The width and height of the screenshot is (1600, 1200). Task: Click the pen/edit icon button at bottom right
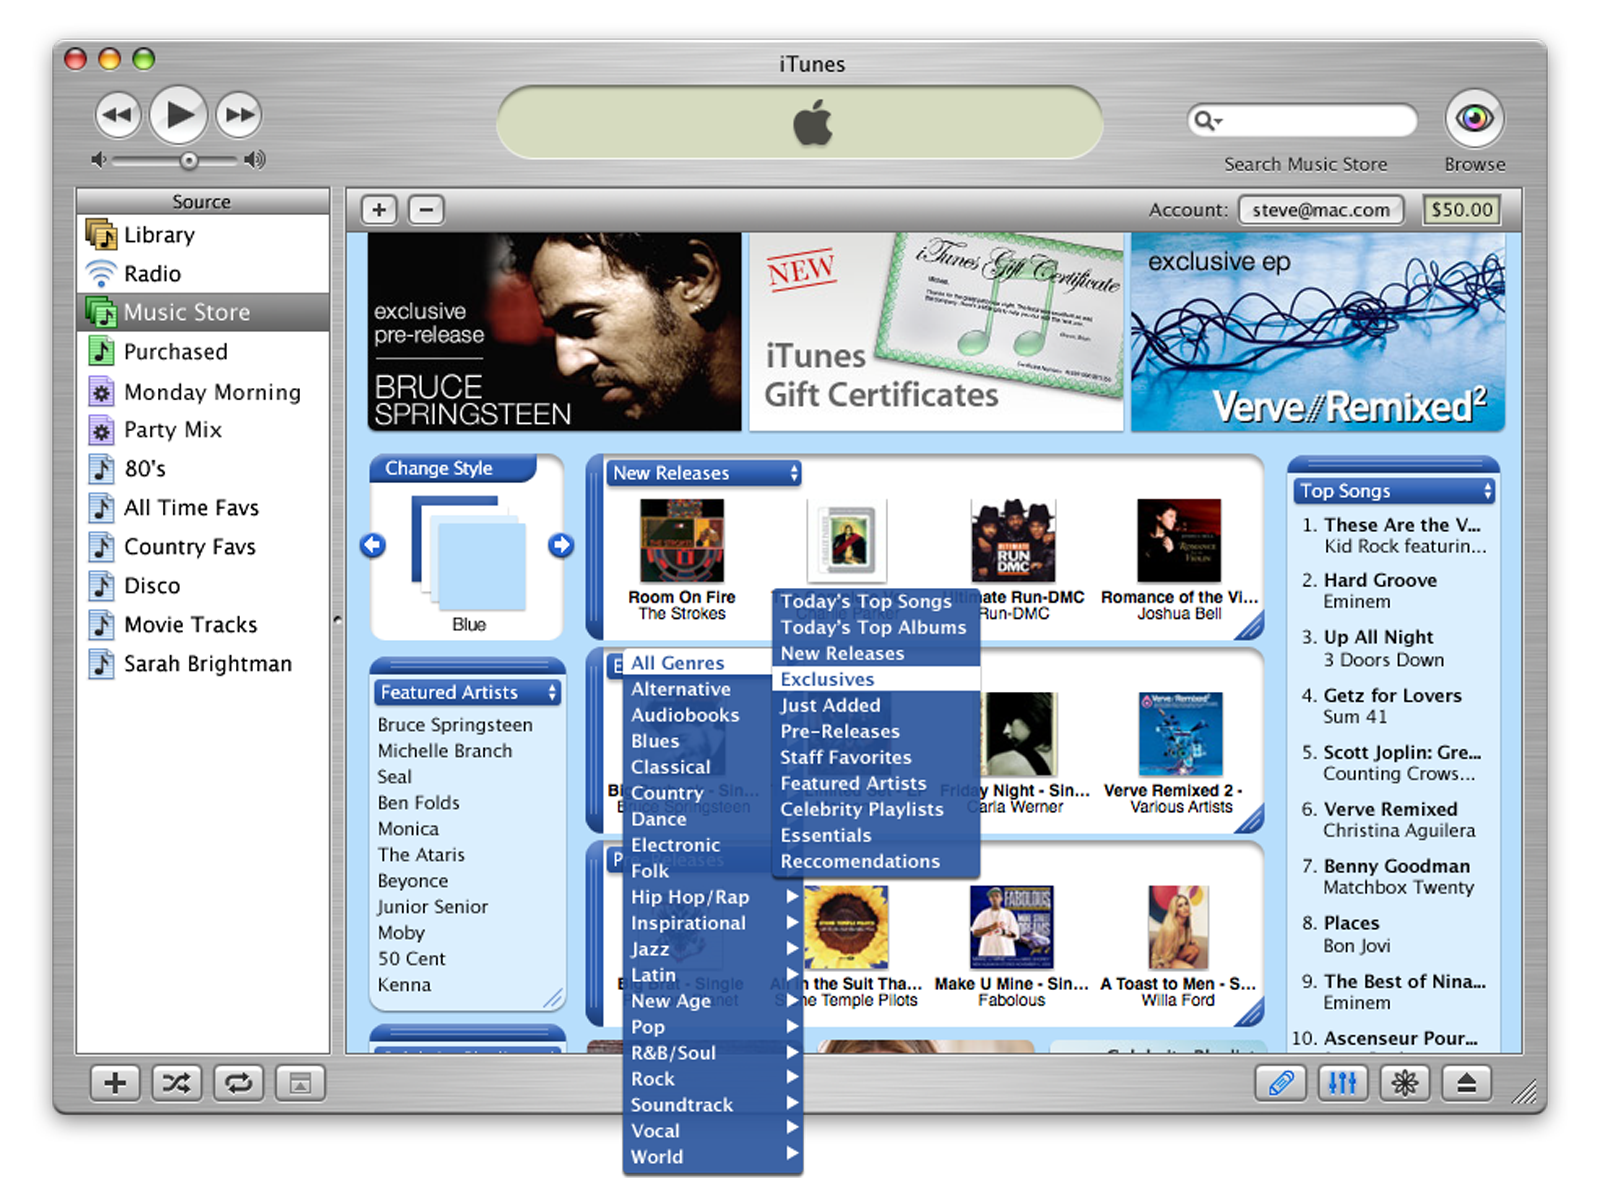1281,1083
